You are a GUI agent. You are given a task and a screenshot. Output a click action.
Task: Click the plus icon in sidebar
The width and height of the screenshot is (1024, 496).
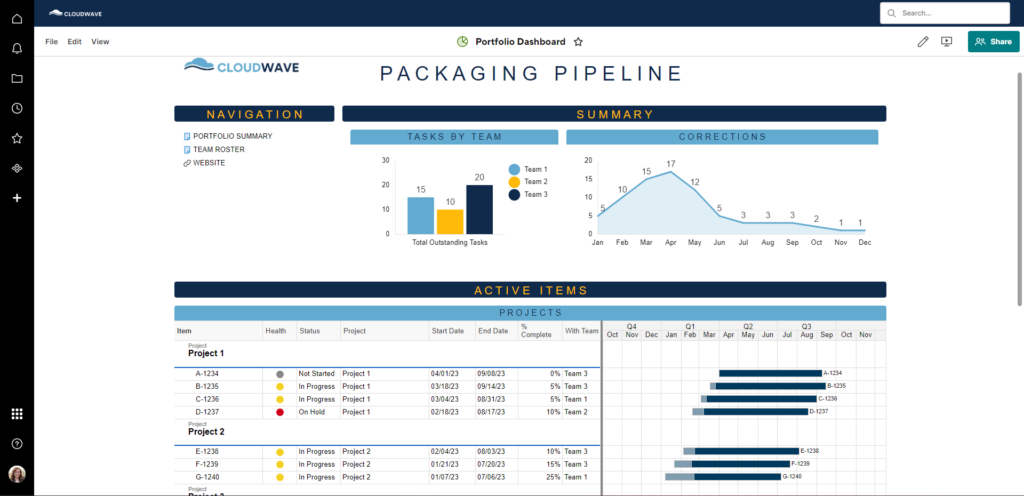point(17,198)
